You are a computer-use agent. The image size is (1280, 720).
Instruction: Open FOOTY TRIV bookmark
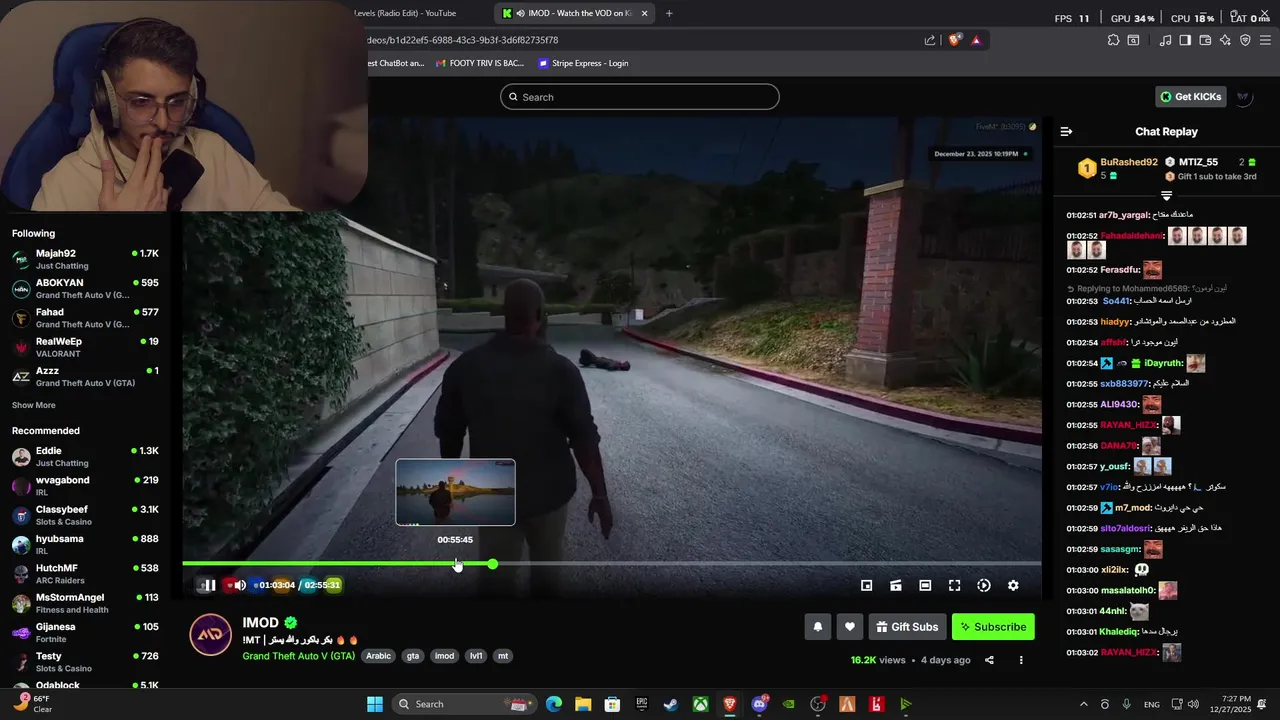480,63
